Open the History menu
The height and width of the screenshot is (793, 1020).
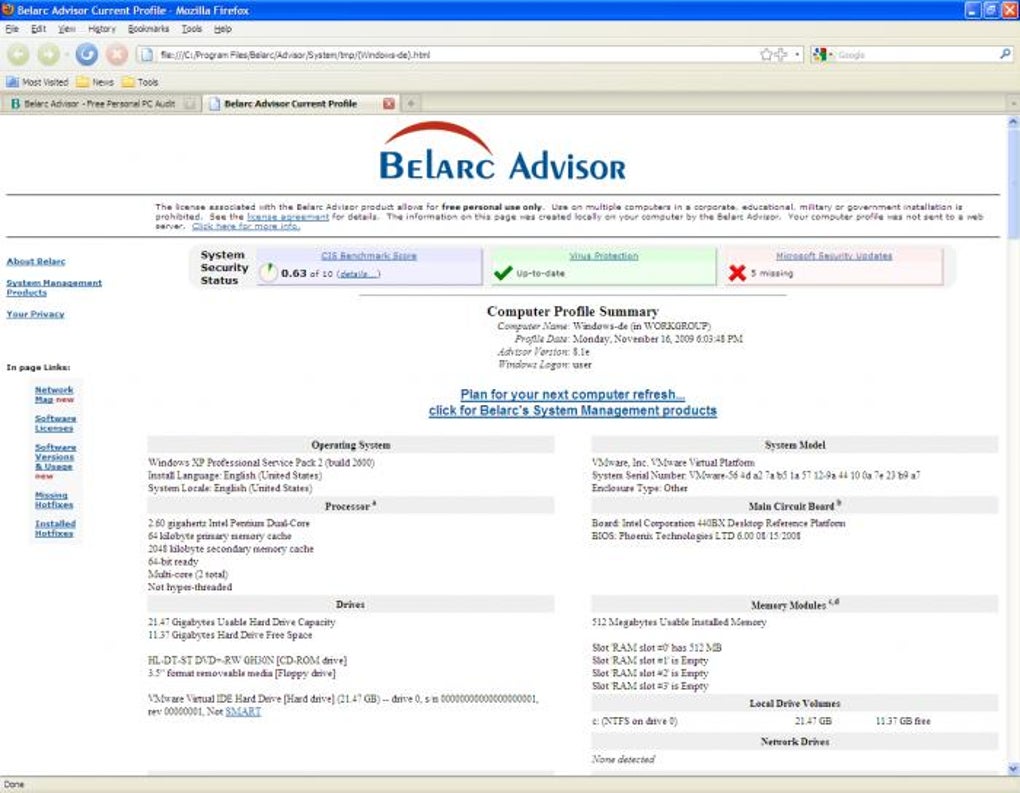click(x=101, y=29)
